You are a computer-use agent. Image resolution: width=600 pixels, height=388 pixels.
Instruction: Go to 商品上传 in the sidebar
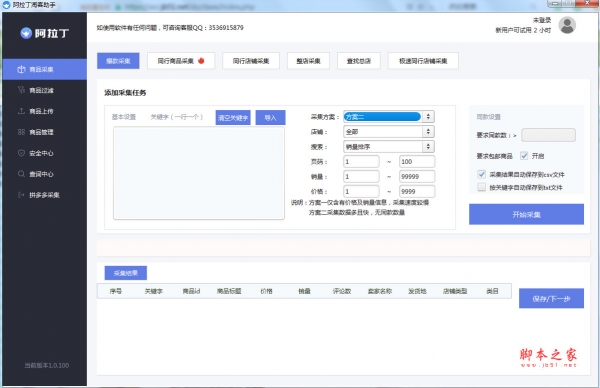click(44, 111)
